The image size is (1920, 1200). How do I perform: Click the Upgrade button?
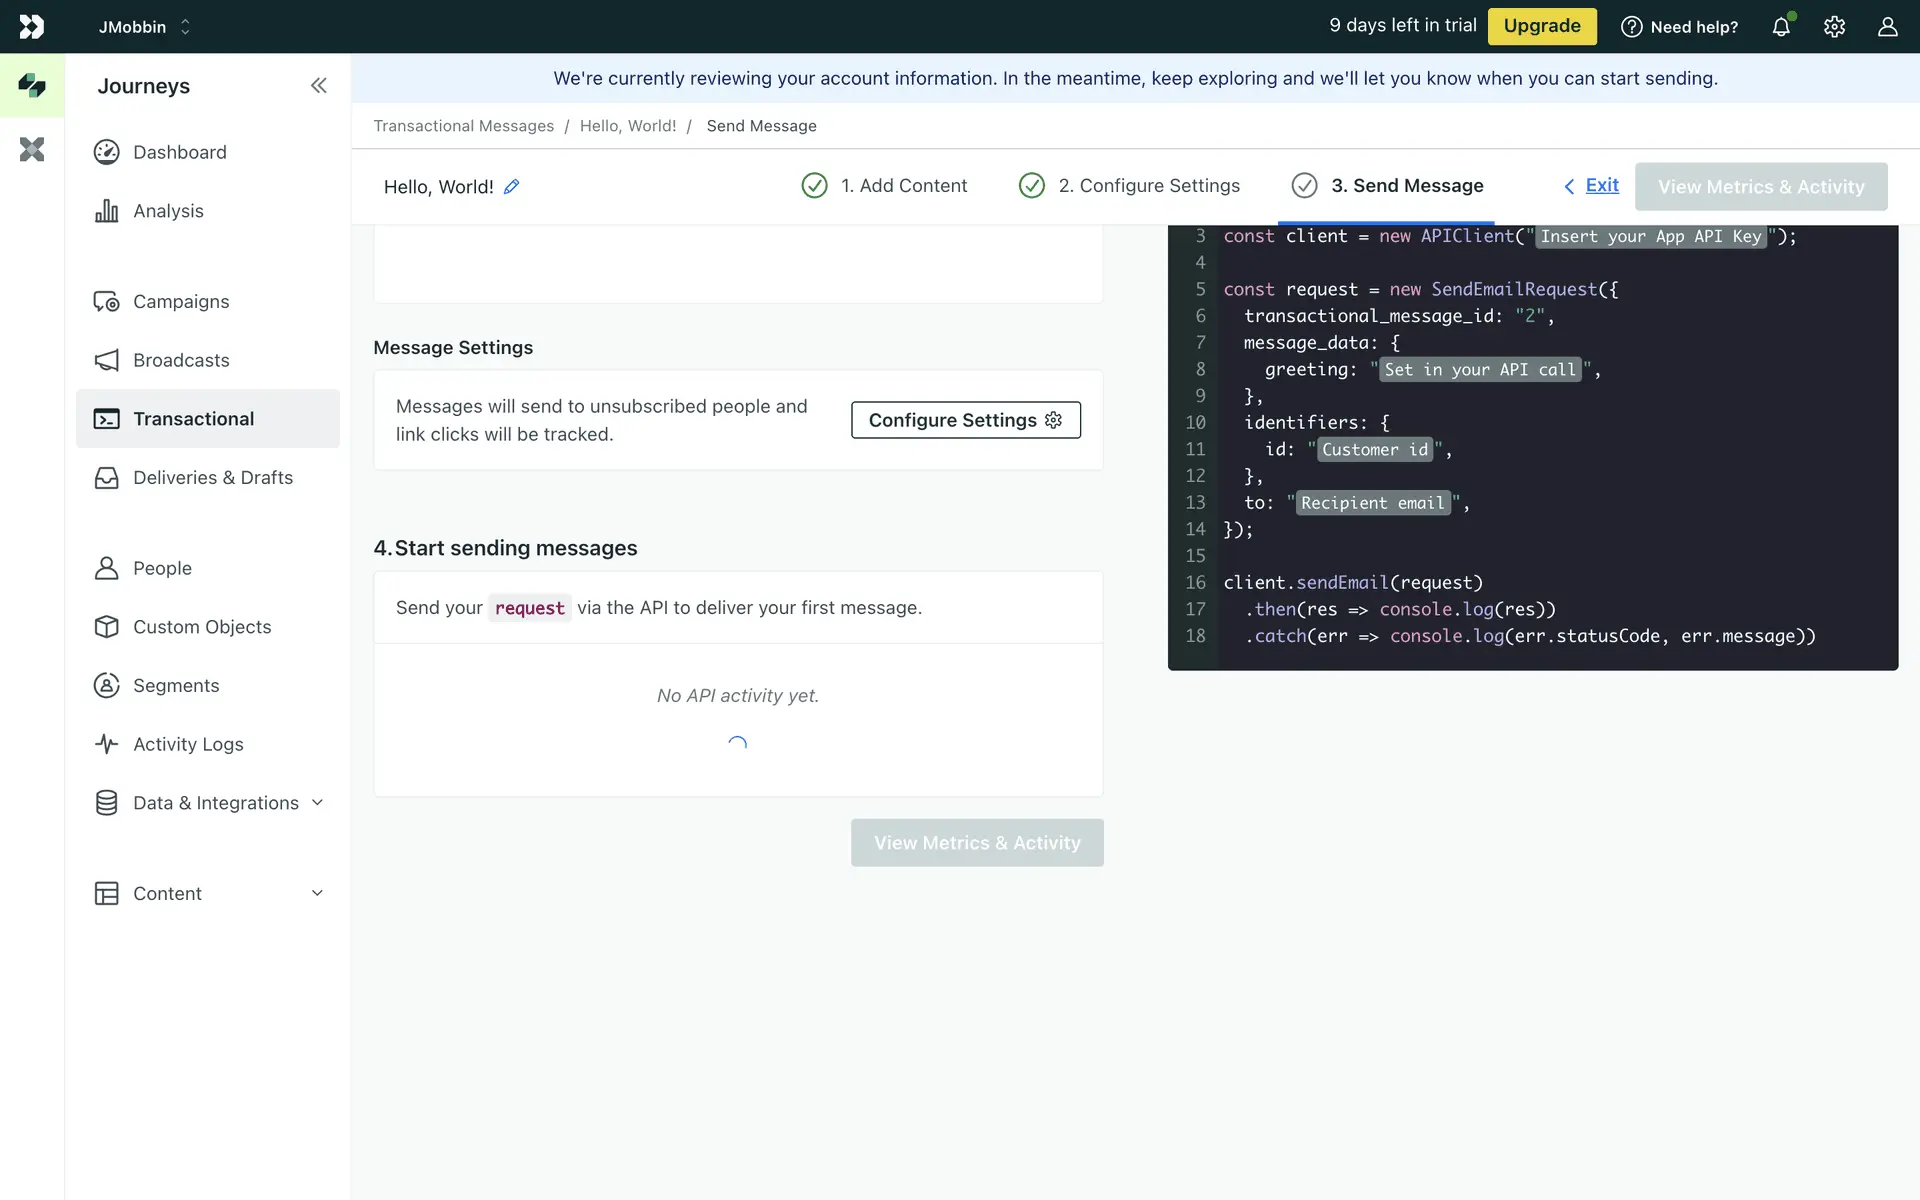pyautogui.click(x=1541, y=26)
